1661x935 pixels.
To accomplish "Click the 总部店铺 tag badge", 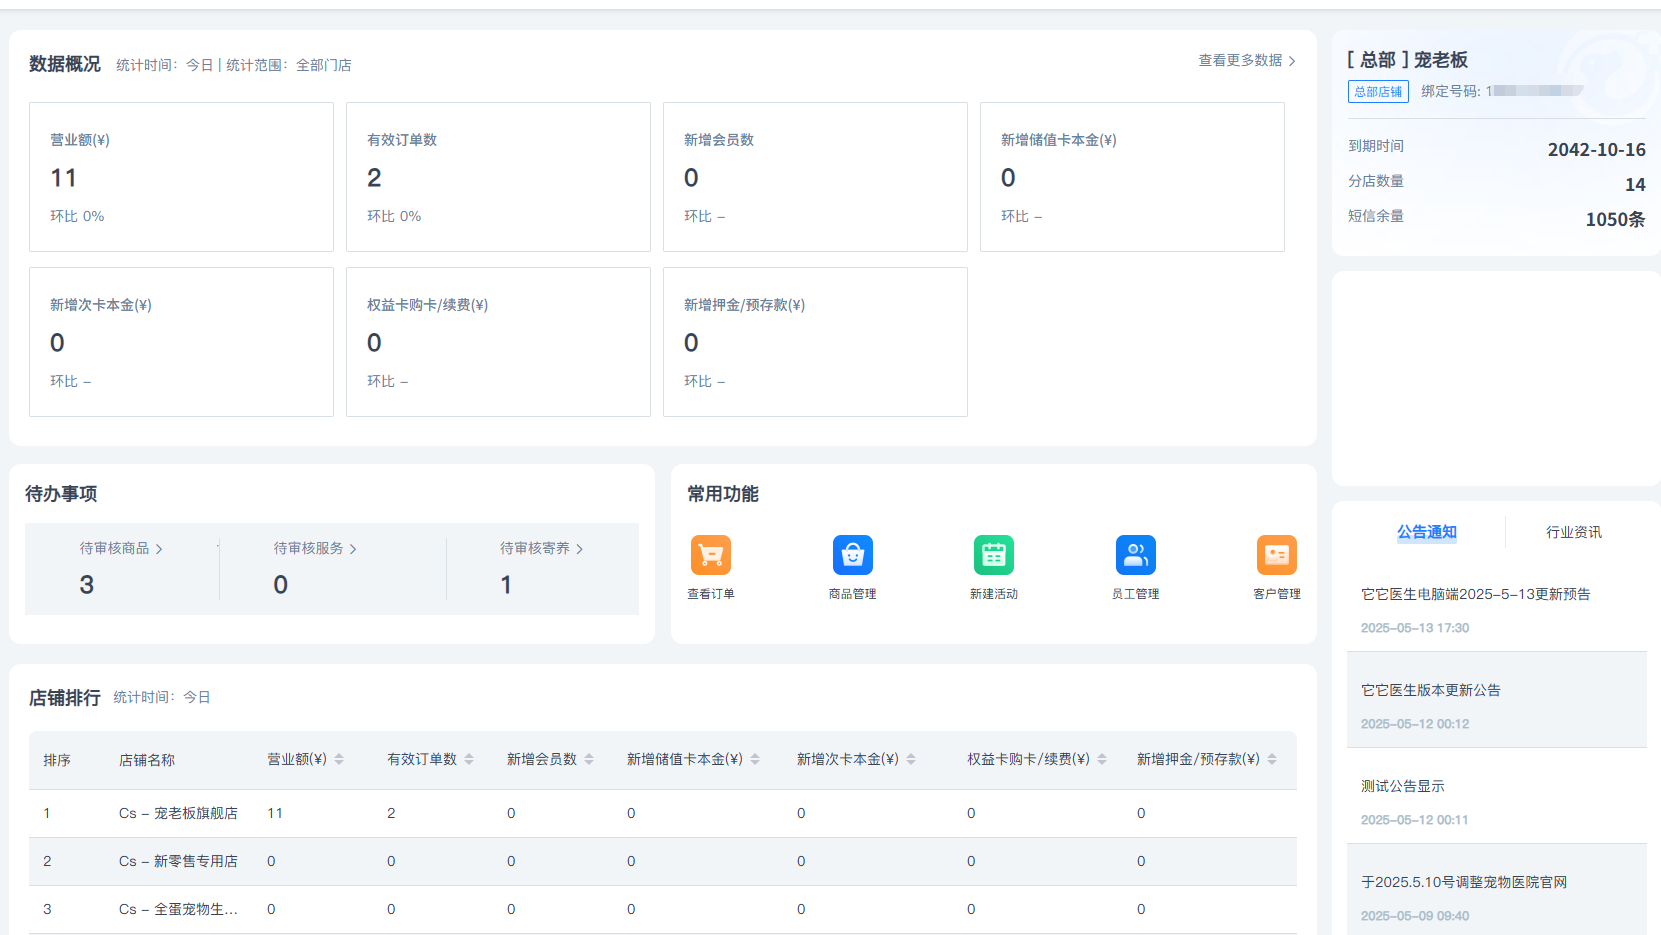I will point(1378,92).
